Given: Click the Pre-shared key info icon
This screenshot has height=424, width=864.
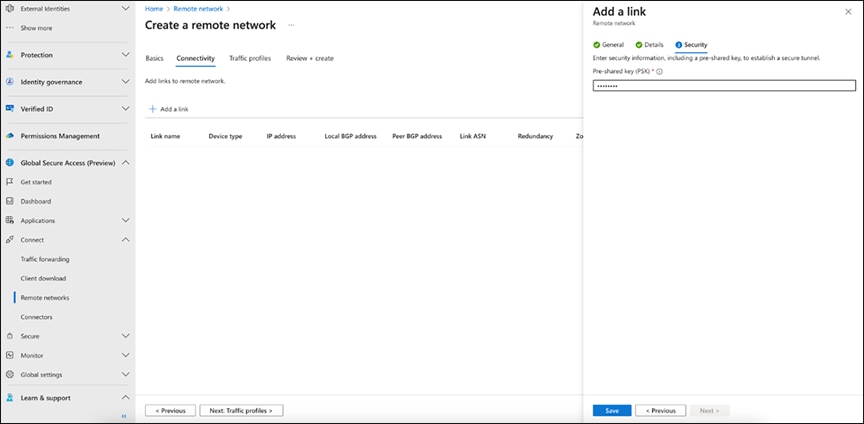Looking at the screenshot, I should coord(660,71).
